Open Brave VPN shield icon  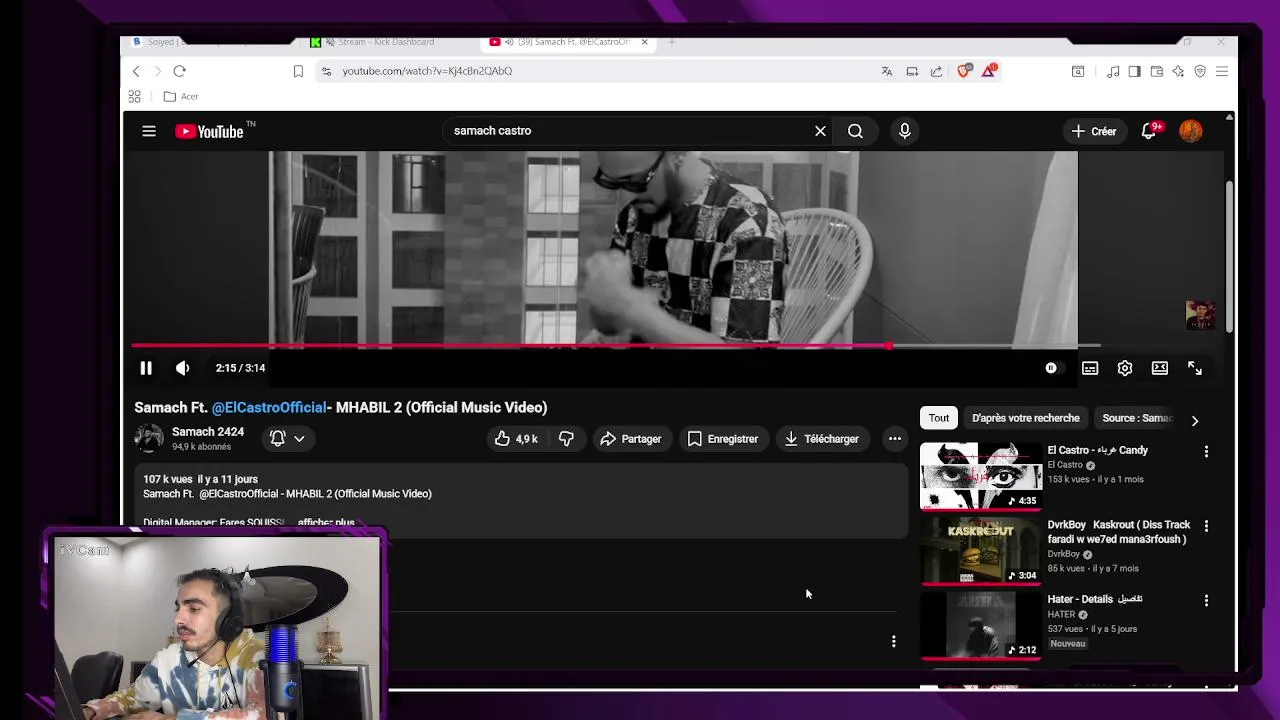pyautogui.click(x=1200, y=71)
